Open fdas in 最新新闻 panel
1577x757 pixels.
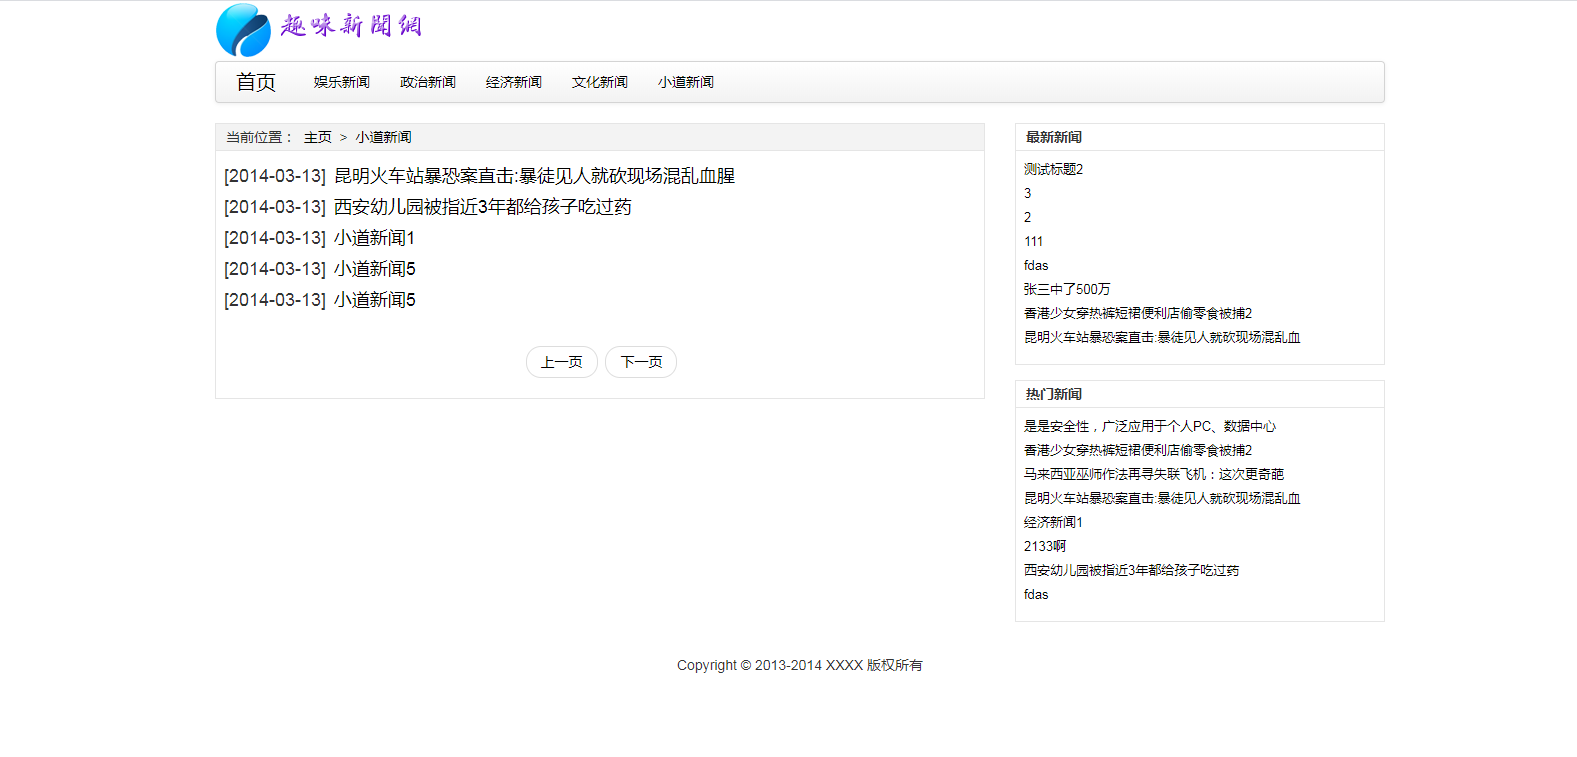pos(1036,265)
